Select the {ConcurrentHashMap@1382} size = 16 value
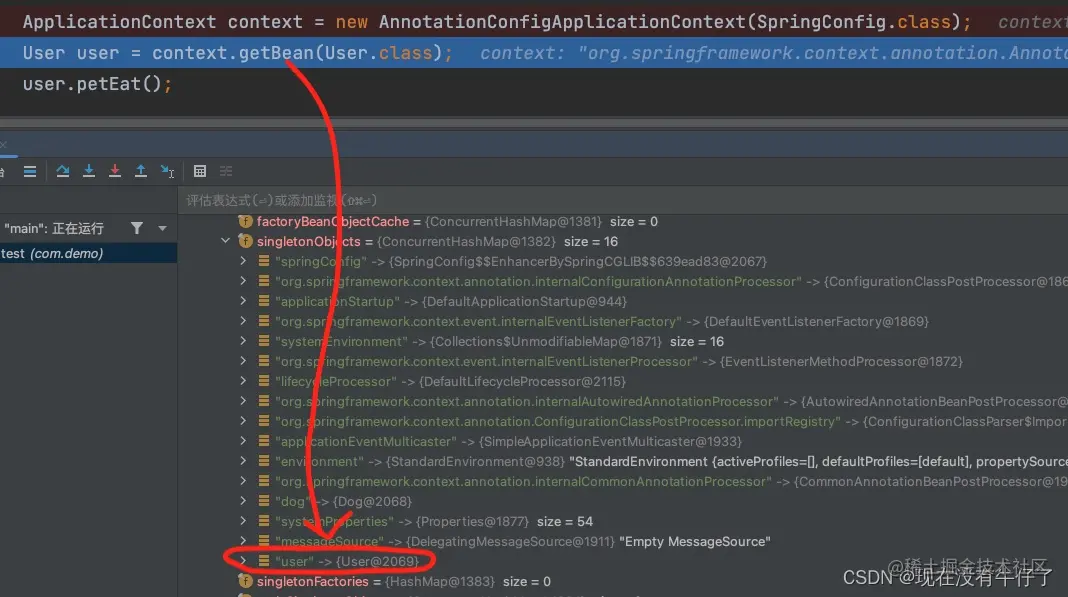The height and width of the screenshot is (597, 1068). [497, 242]
